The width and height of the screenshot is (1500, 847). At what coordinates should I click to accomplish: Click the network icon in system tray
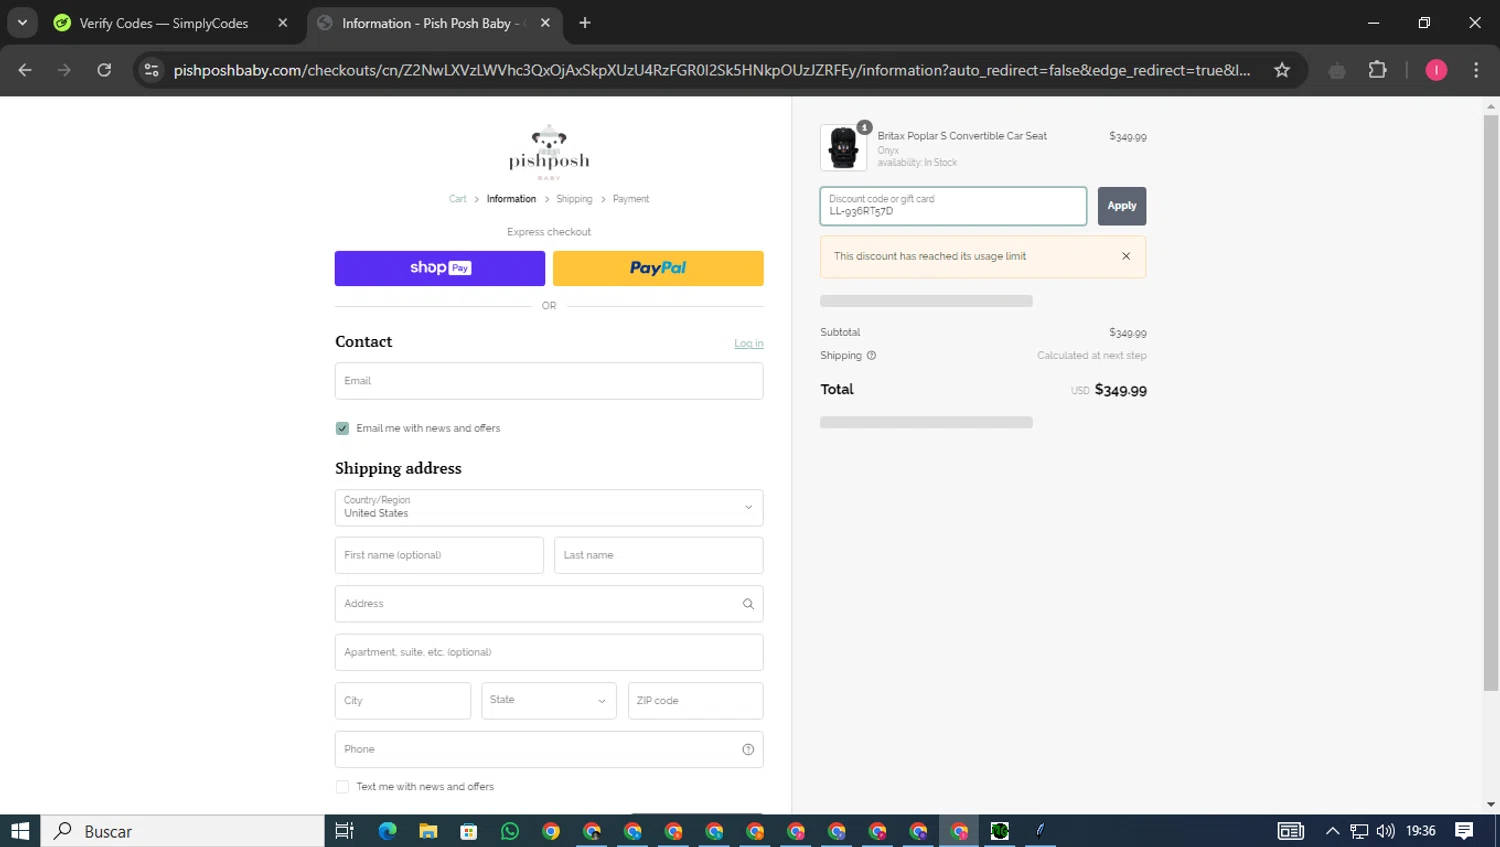click(1359, 831)
